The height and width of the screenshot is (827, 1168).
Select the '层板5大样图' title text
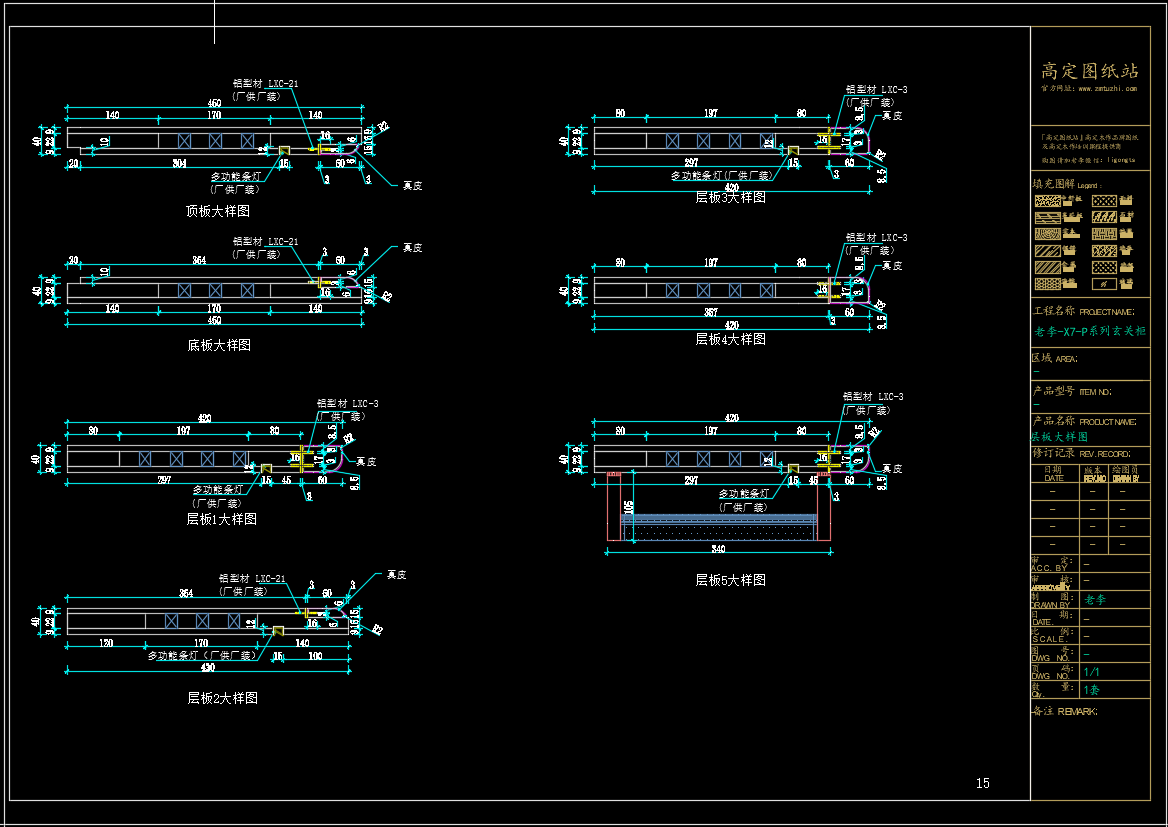click(x=730, y=580)
